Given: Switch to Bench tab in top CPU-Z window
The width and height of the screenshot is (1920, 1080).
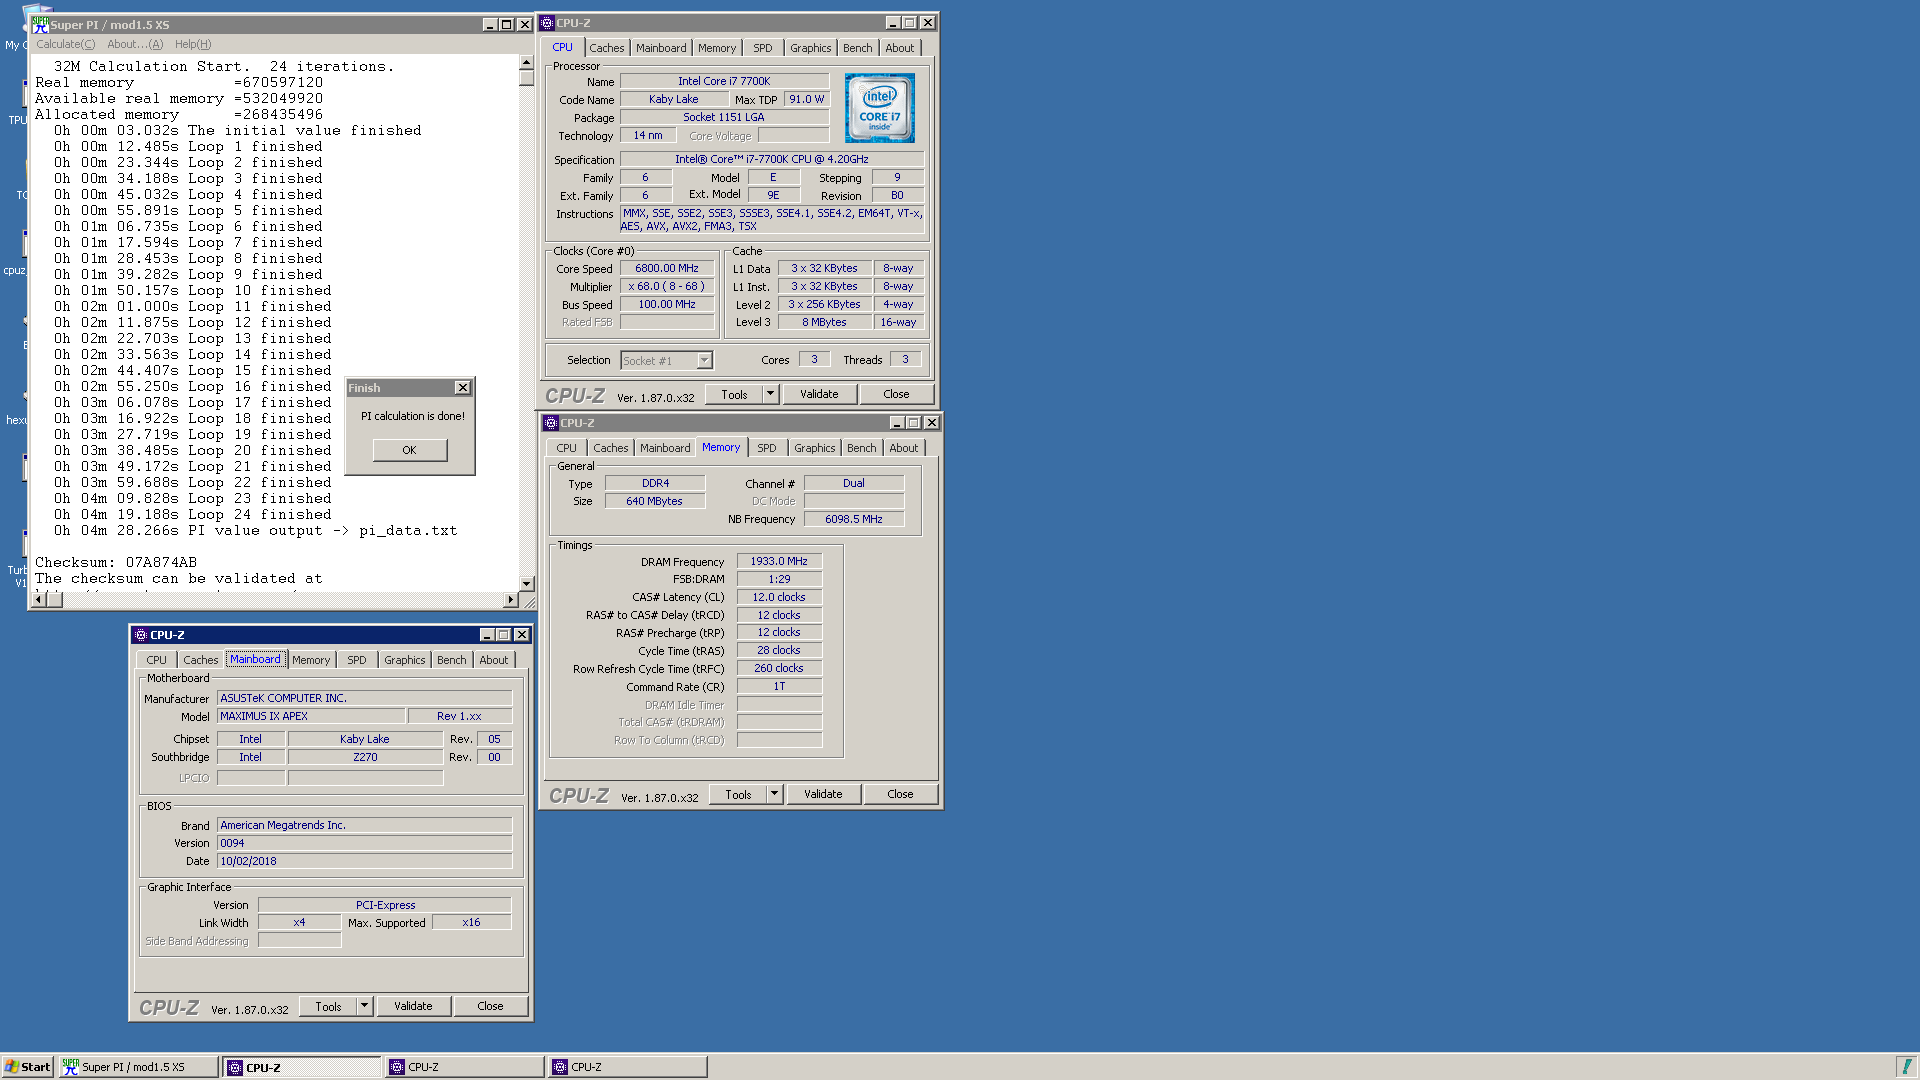Looking at the screenshot, I should [x=857, y=48].
